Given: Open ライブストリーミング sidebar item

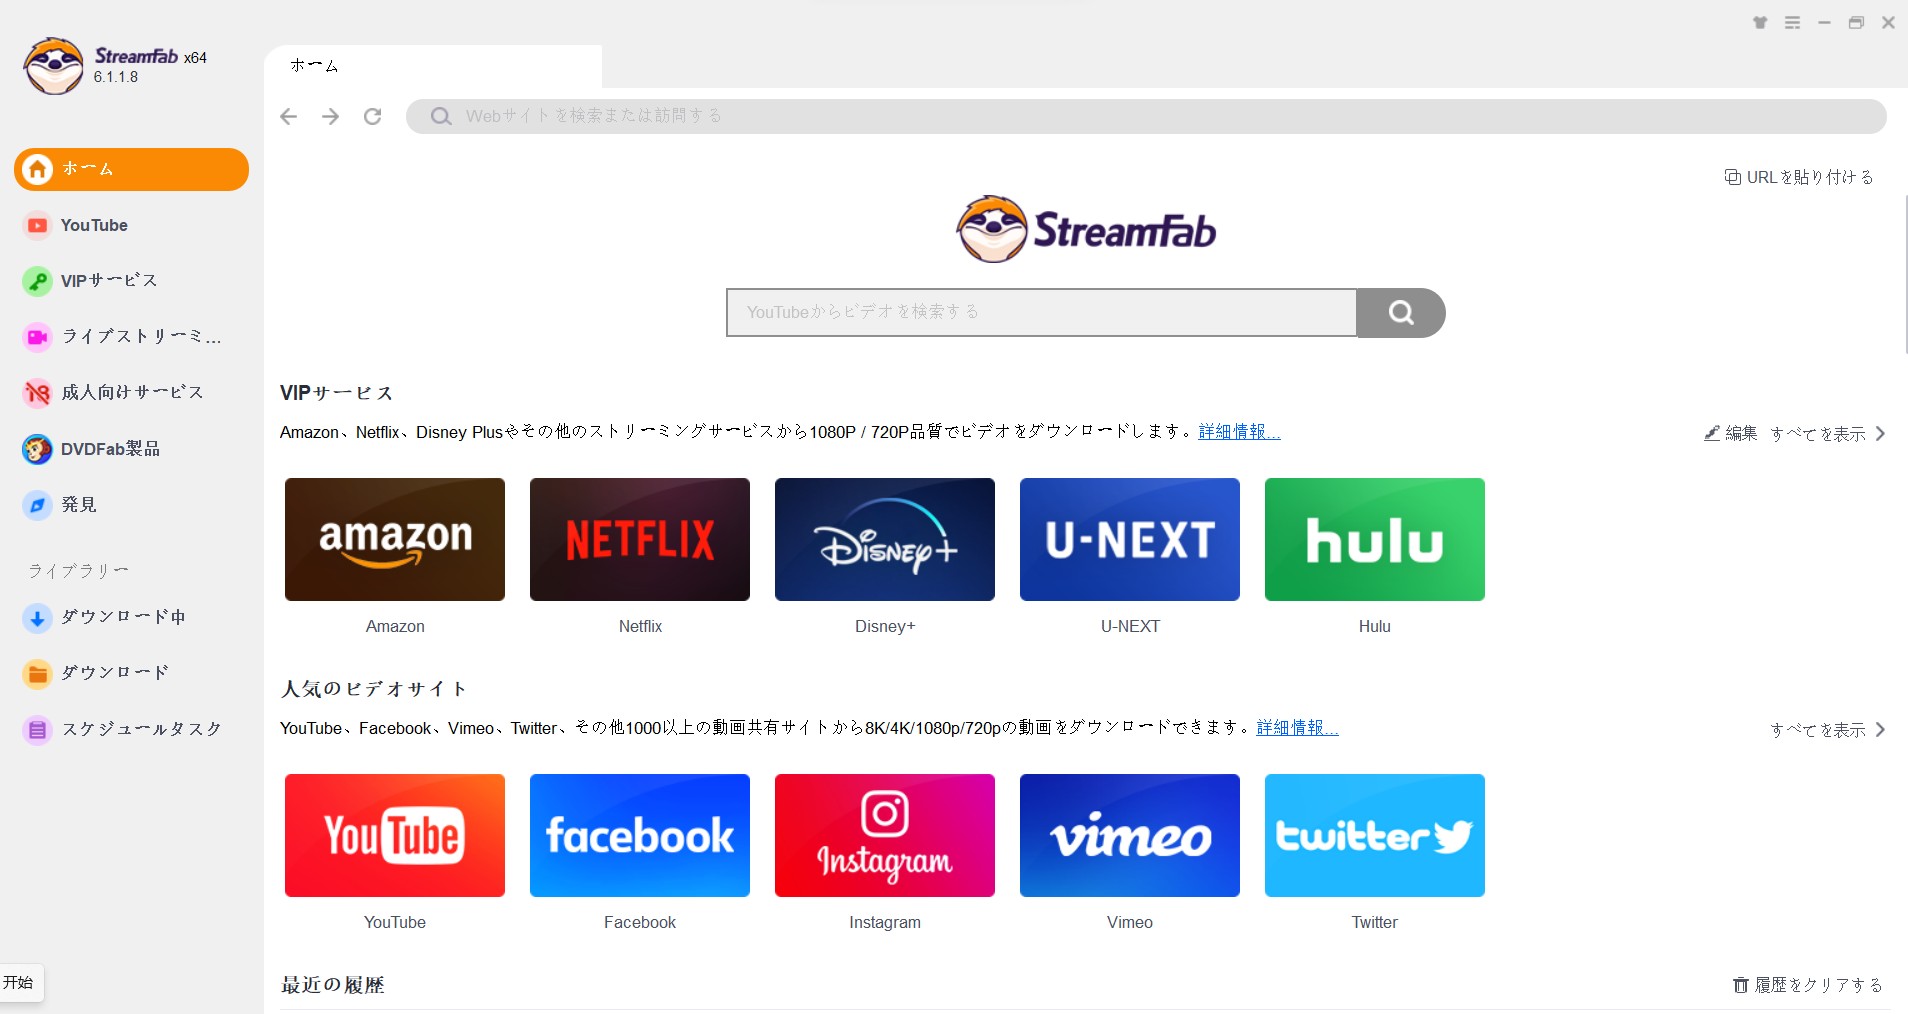Looking at the screenshot, I should 122,337.
